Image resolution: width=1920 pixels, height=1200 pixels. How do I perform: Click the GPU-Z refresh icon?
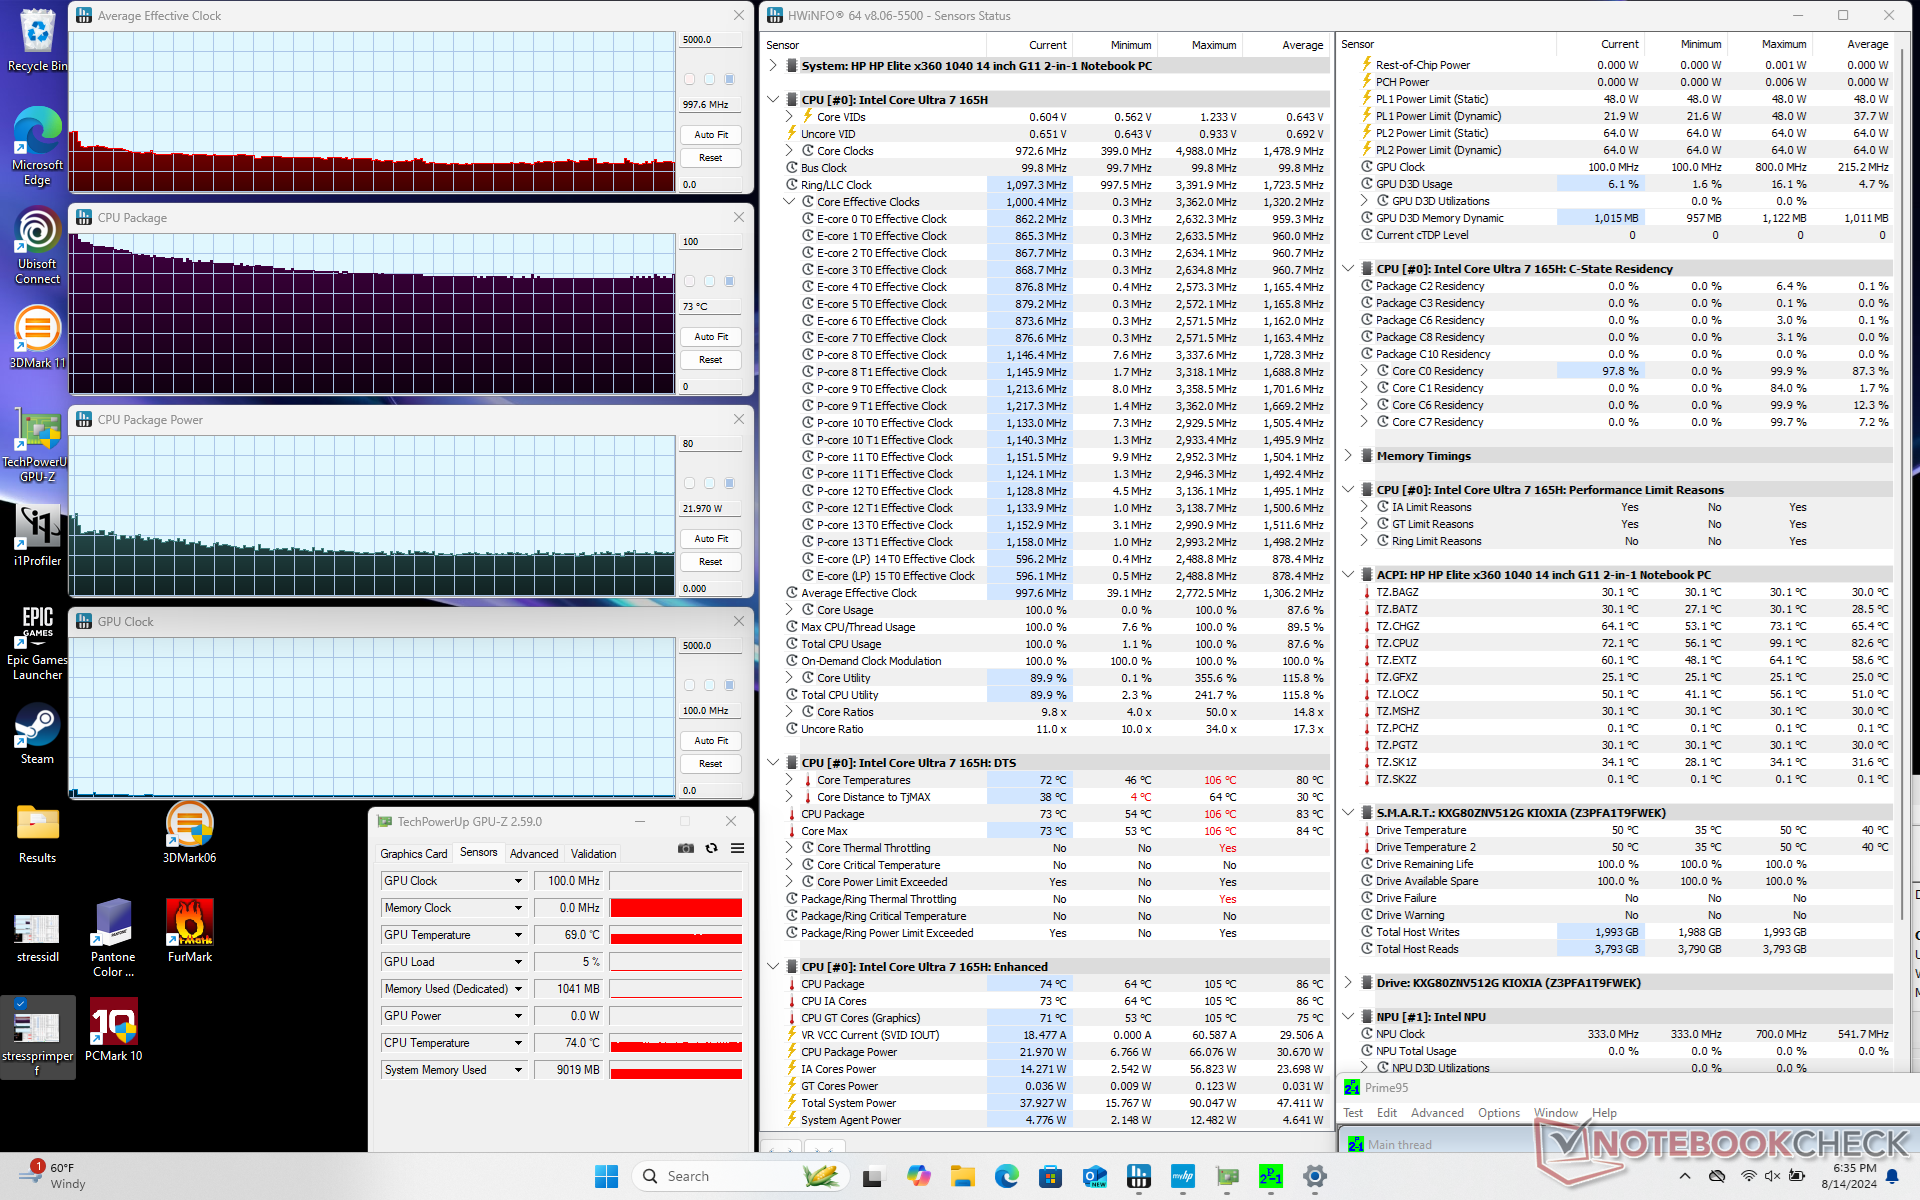(712, 848)
